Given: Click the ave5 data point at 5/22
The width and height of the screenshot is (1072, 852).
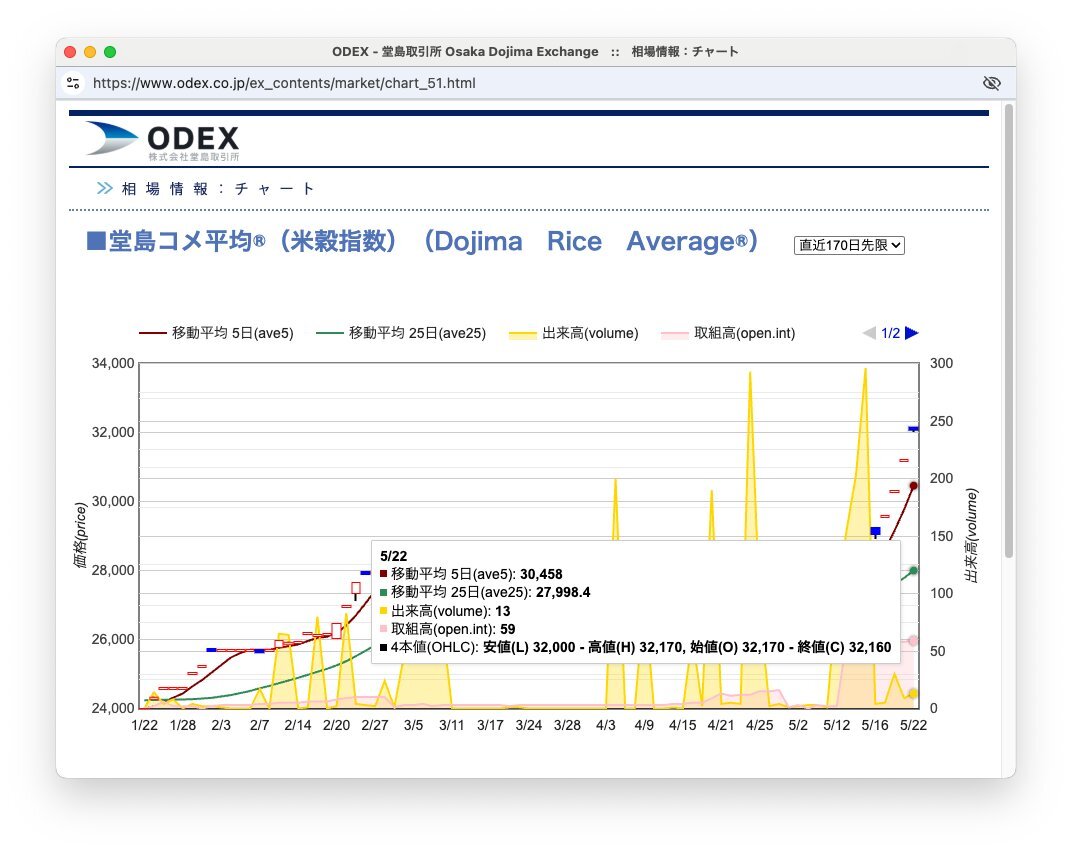Looking at the screenshot, I should click(913, 486).
